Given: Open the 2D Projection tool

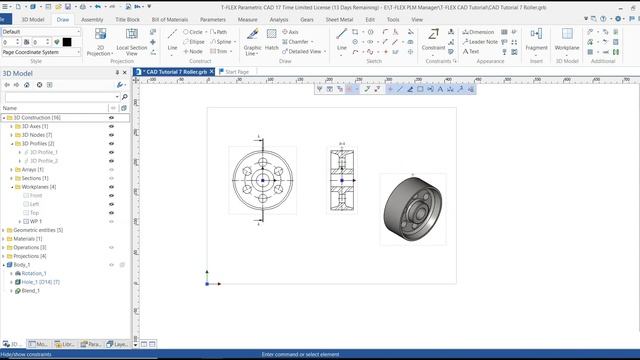Looking at the screenshot, I should coord(100,41).
